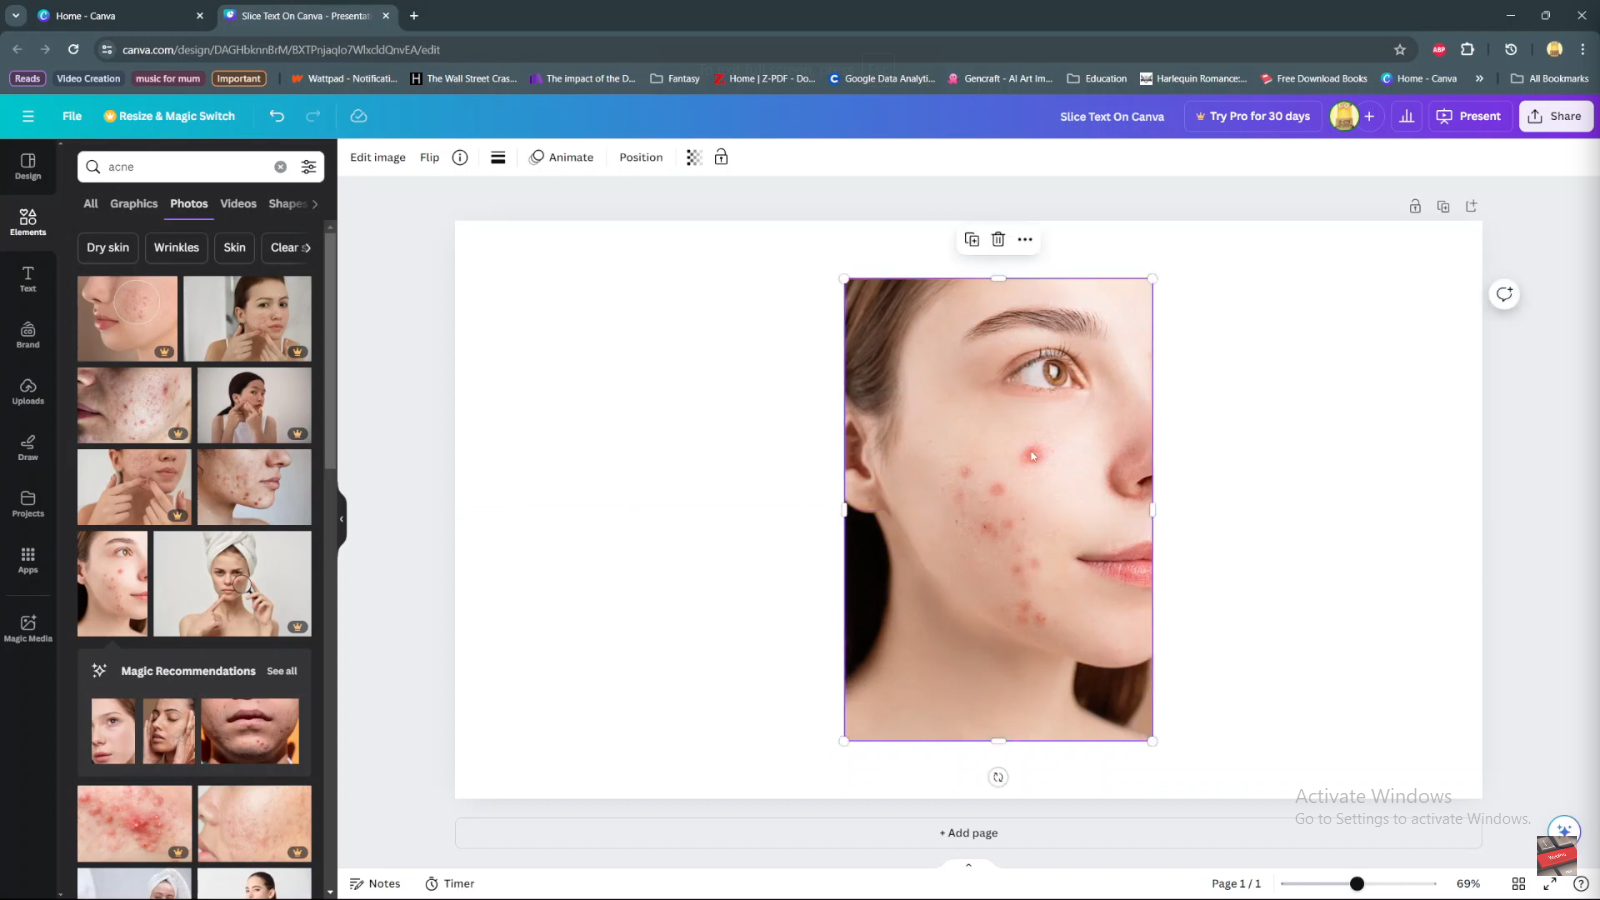Click See all Magic Recommendations

pyautogui.click(x=282, y=671)
